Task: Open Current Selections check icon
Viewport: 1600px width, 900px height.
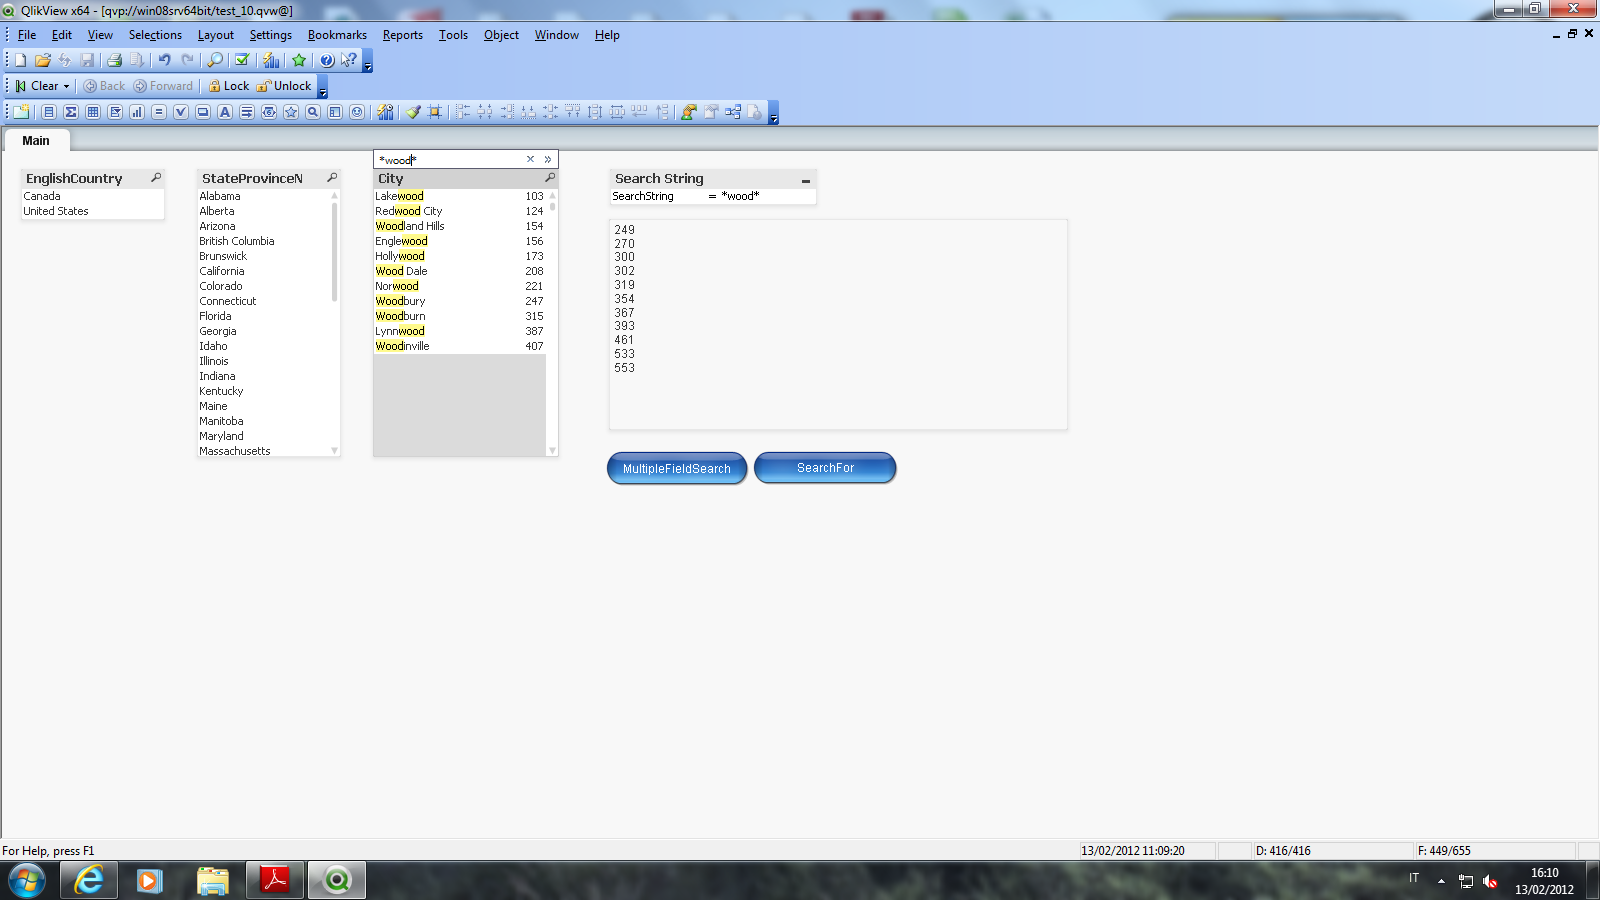Action: pos(241,60)
